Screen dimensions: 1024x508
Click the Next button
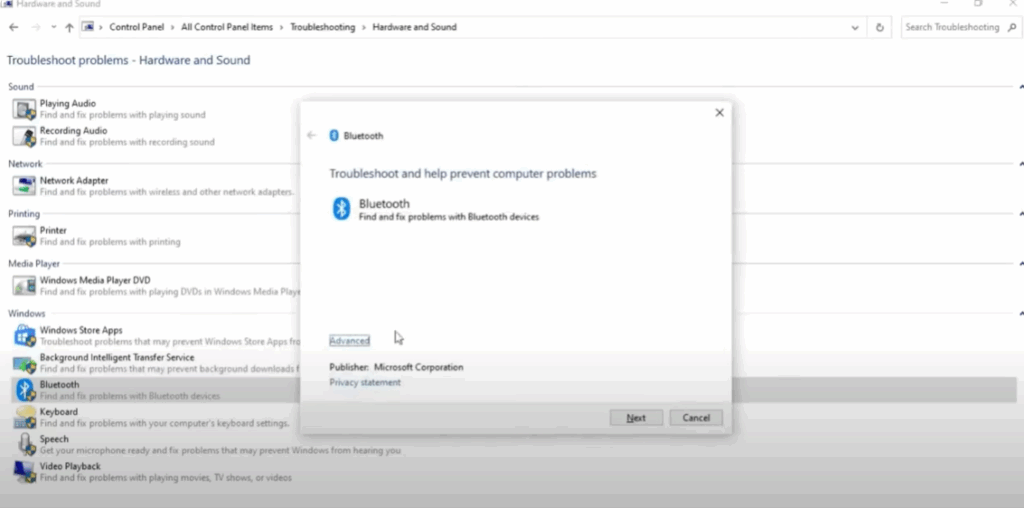point(636,418)
